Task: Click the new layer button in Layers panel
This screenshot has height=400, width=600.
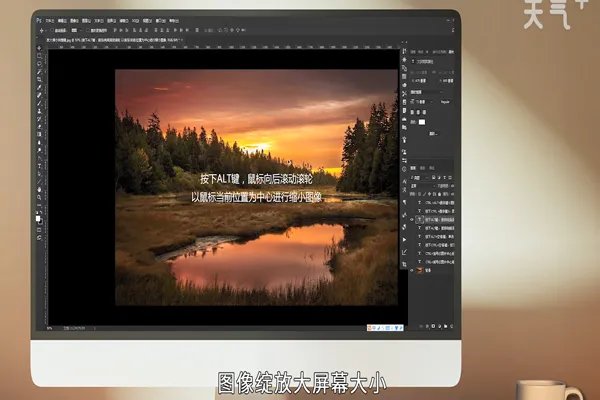Action: (446, 327)
